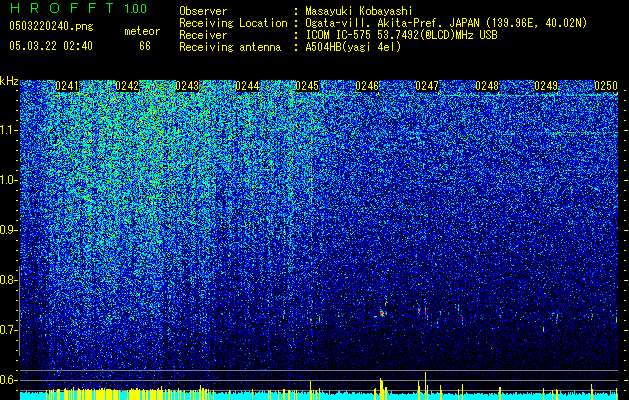Viewport: 629px width, 400px height.
Task: Click the 0.7 frequency axis label
Action: [x=9, y=330]
